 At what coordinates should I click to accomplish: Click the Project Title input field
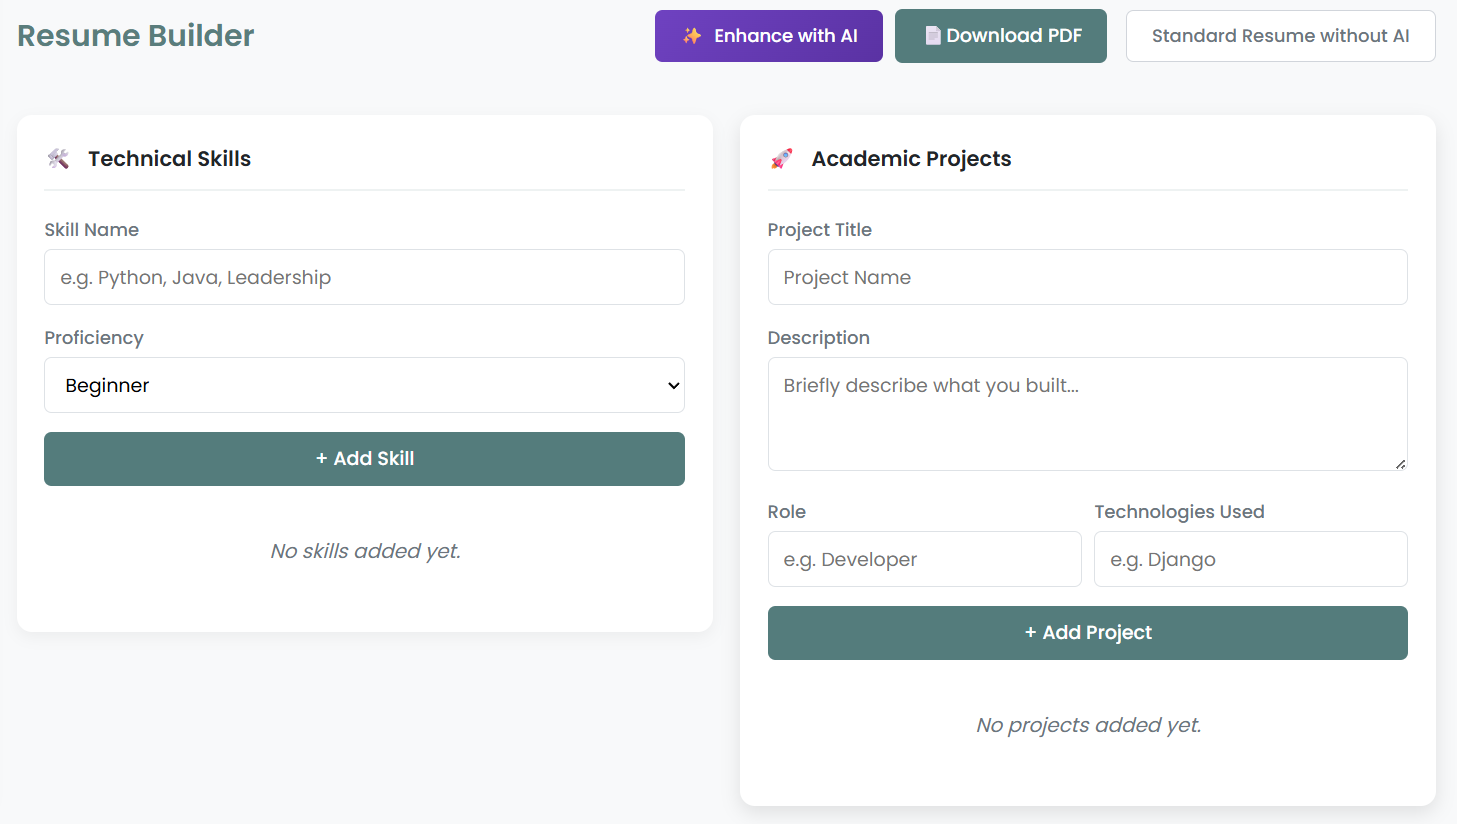pos(1087,277)
